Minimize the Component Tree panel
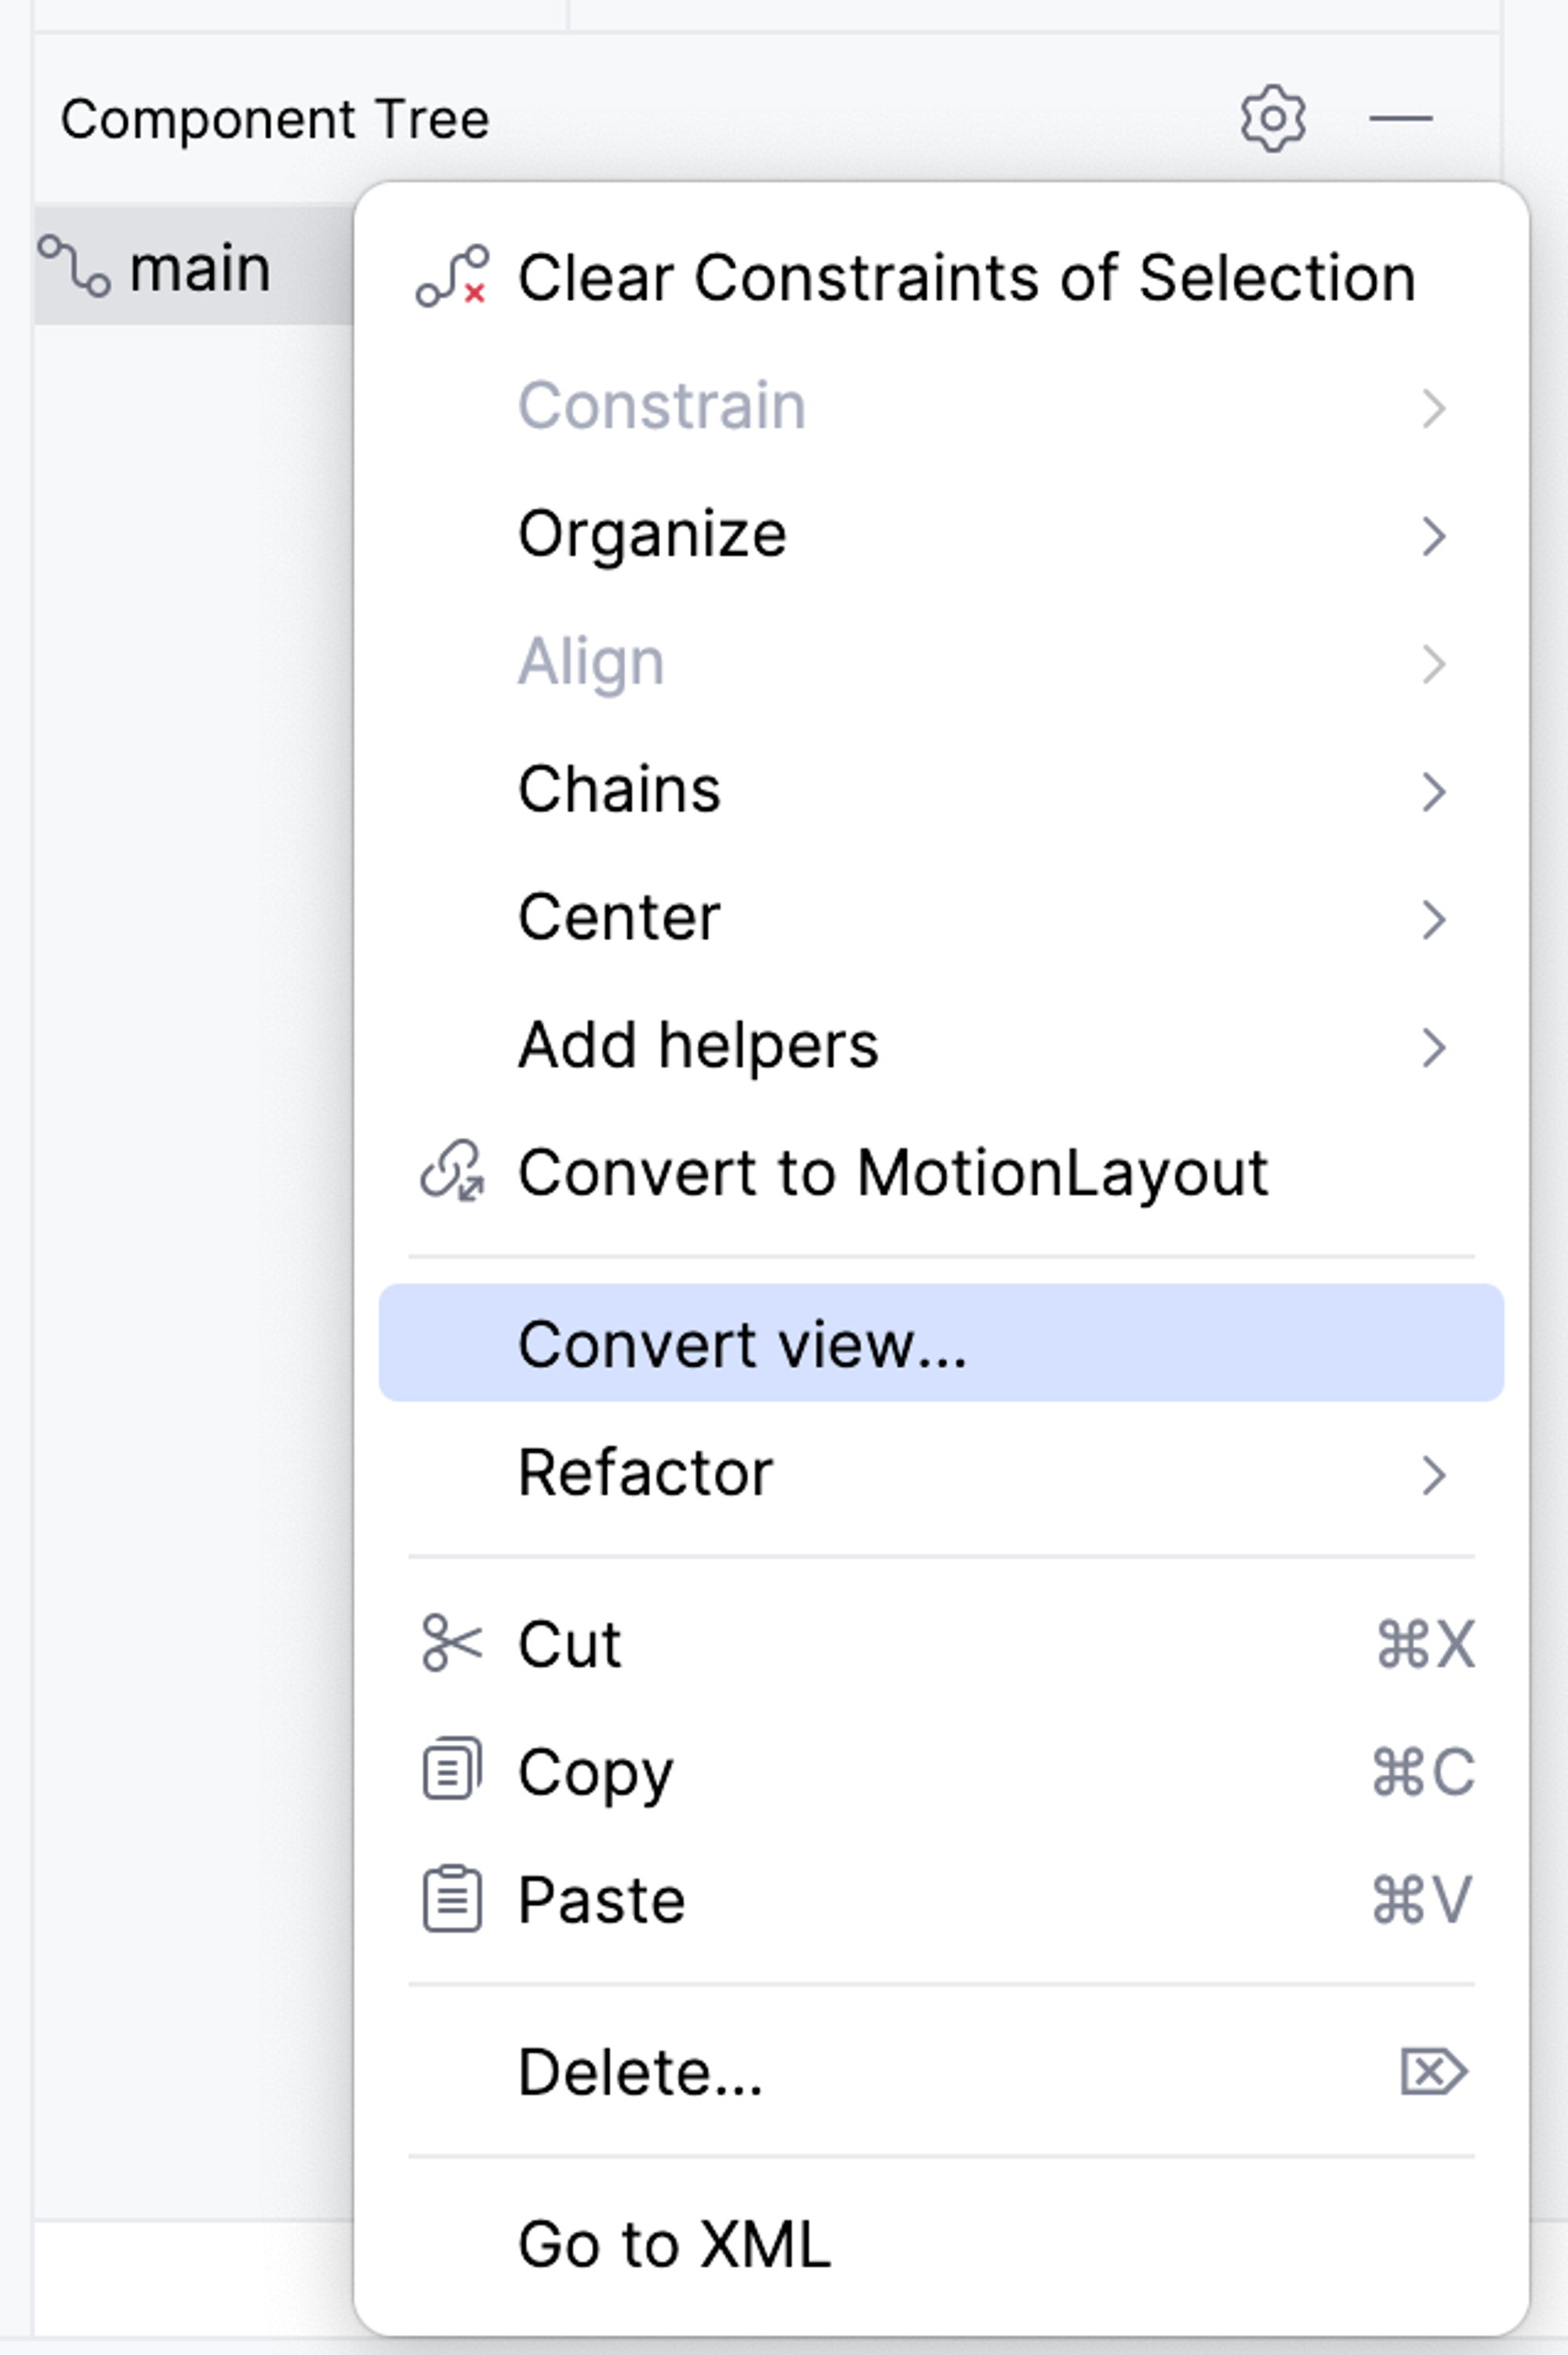The width and height of the screenshot is (1568, 2355). click(1400, 119)
